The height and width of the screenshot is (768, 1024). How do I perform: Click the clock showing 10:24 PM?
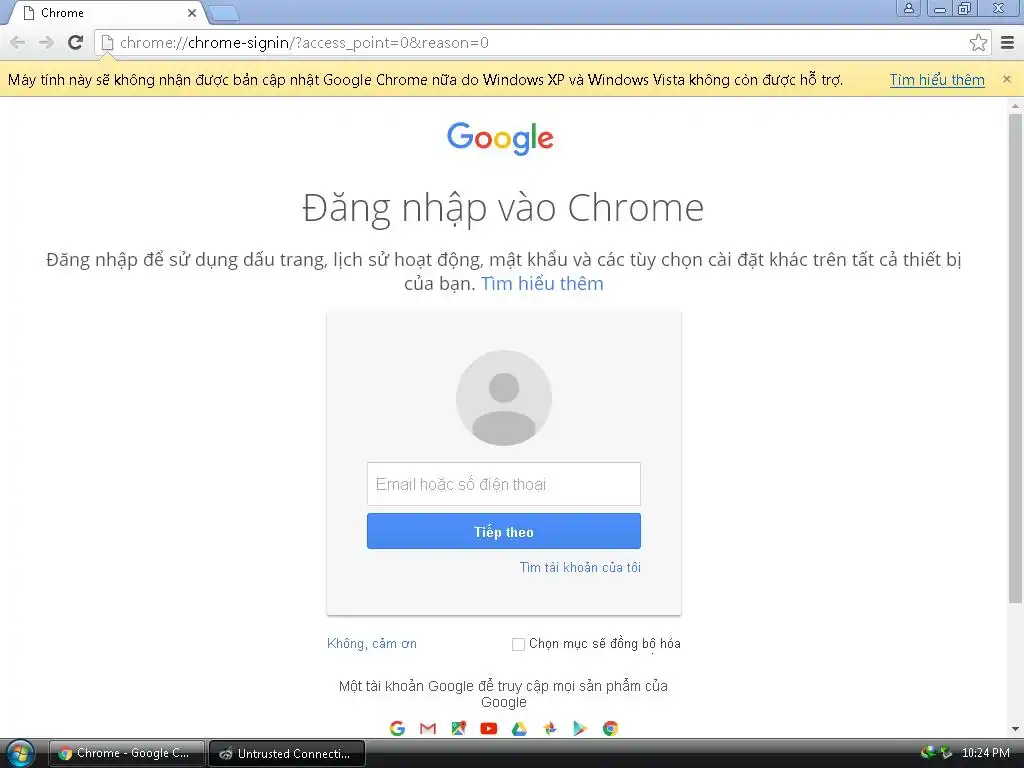pyautogui.click(x=985, y=753)
